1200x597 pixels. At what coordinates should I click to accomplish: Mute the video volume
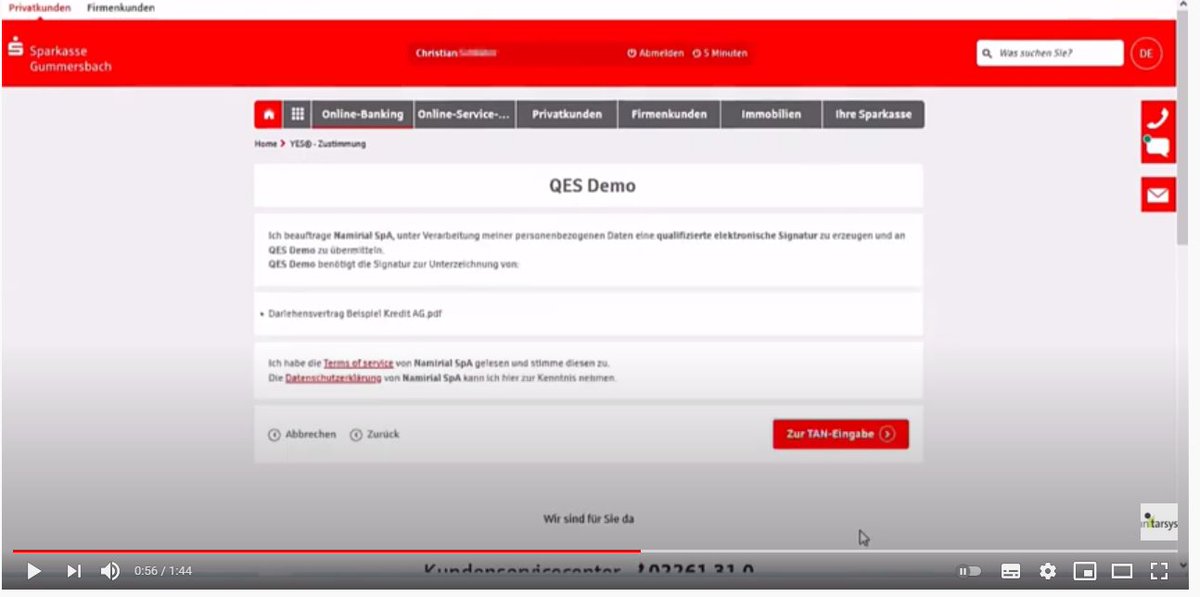pyautogui.click(x=110, y=571)
